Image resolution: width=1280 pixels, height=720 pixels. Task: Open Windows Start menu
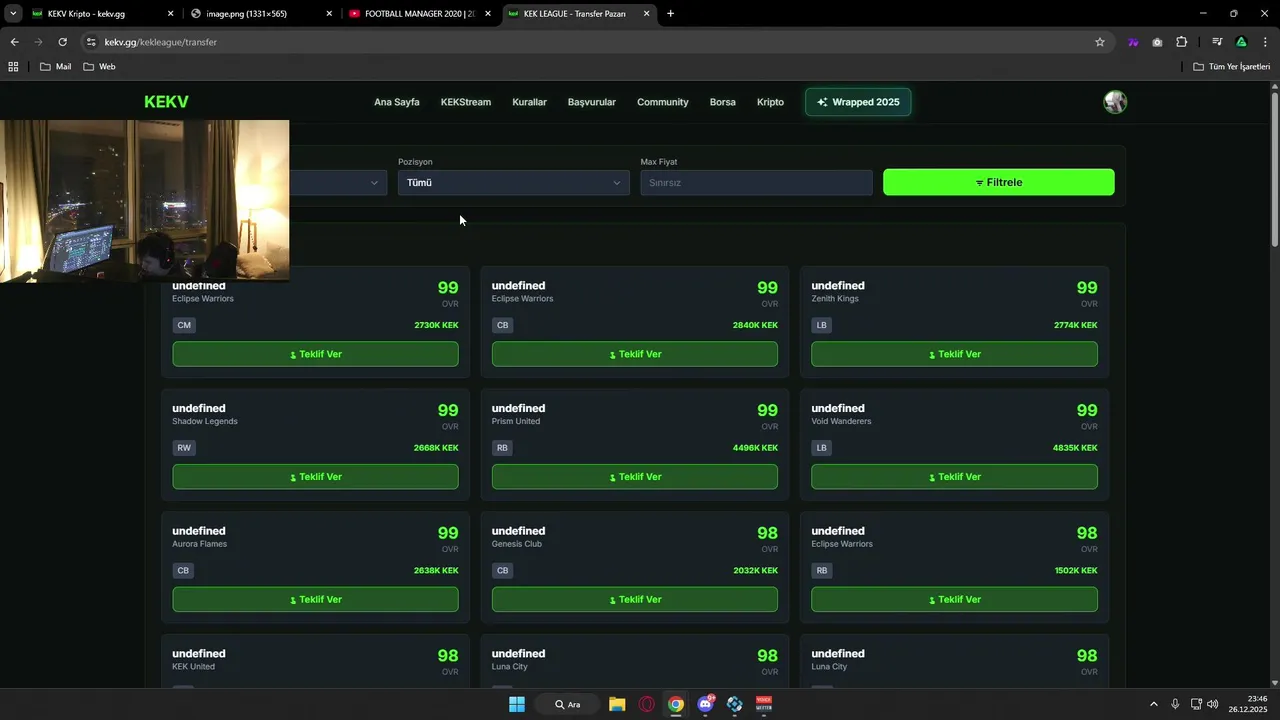click(517, 704)
